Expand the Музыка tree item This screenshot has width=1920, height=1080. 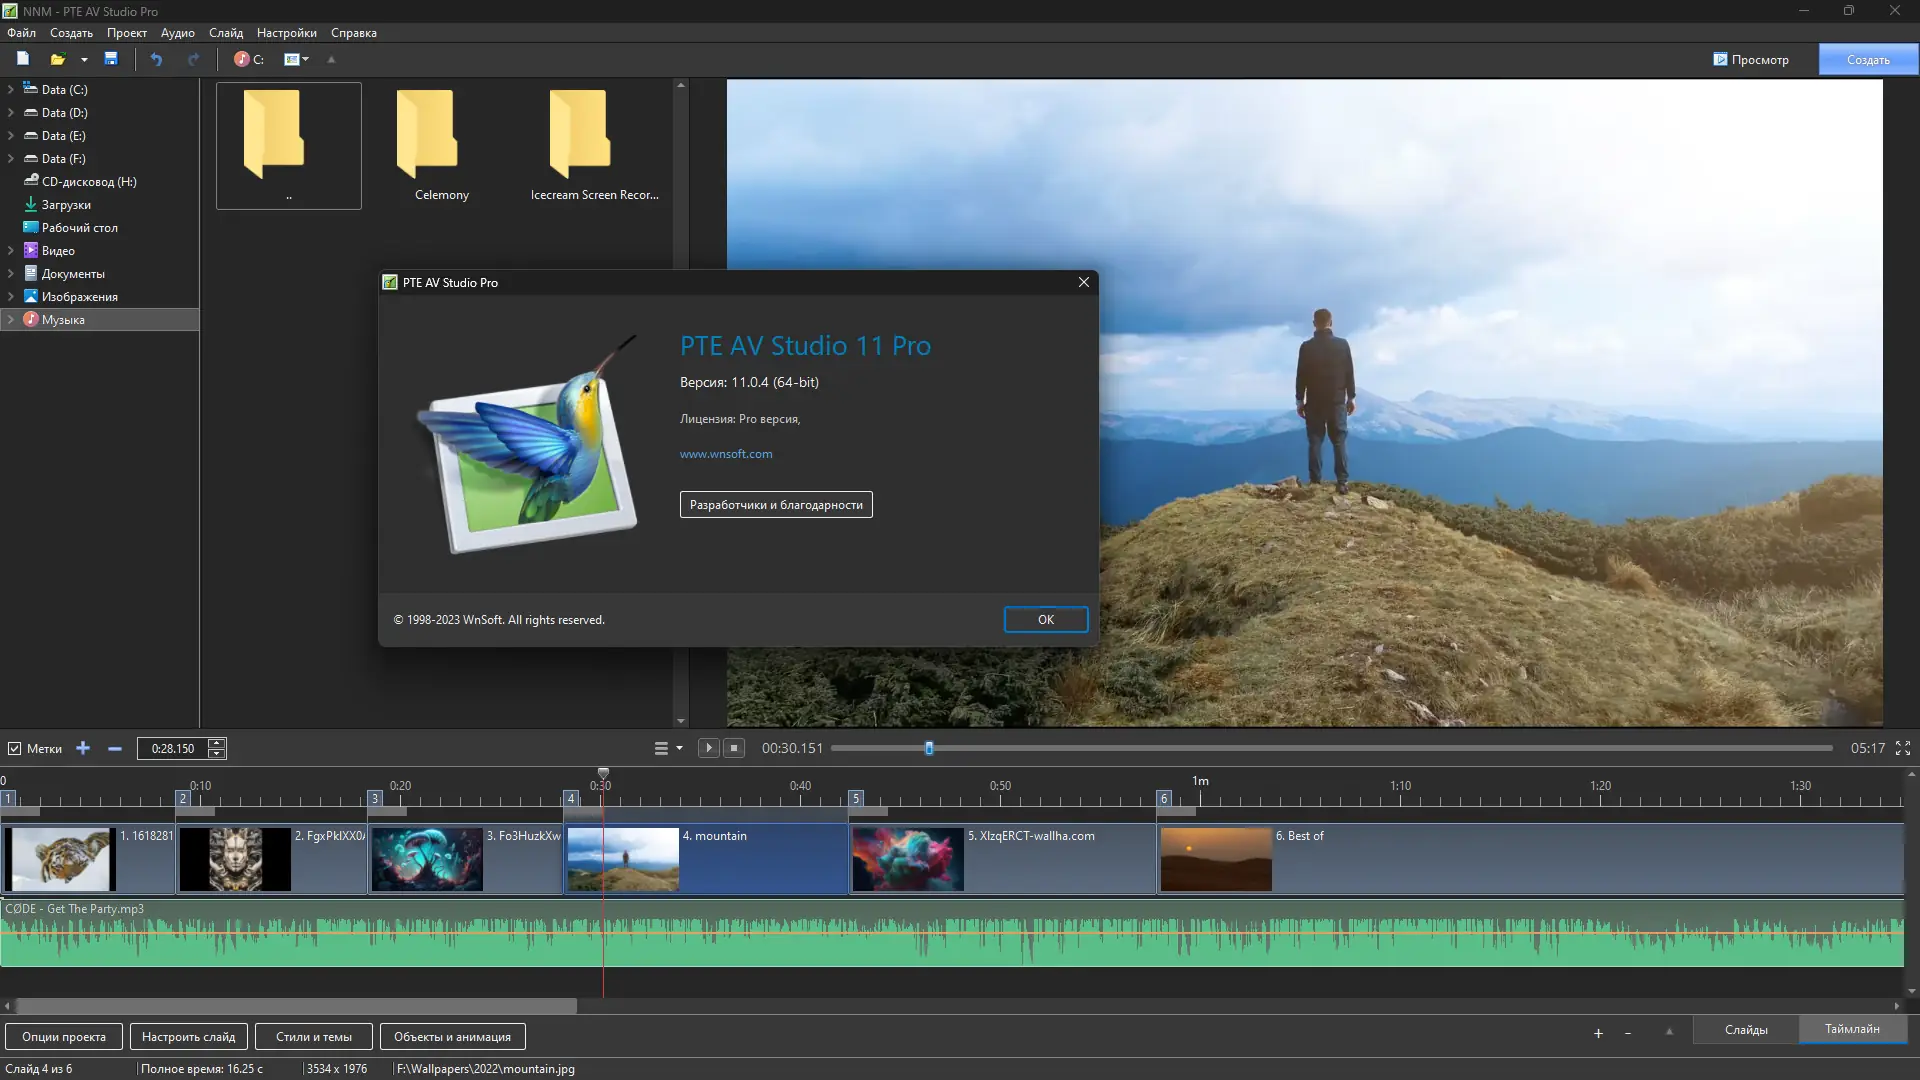(x=10, y=319)
